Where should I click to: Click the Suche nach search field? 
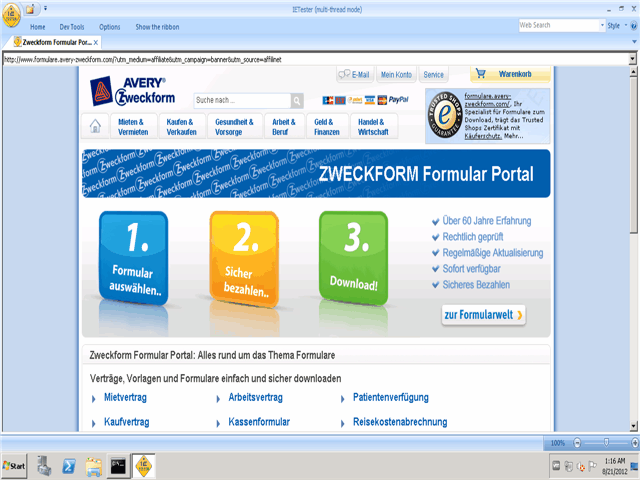click(x=242, y=100)
